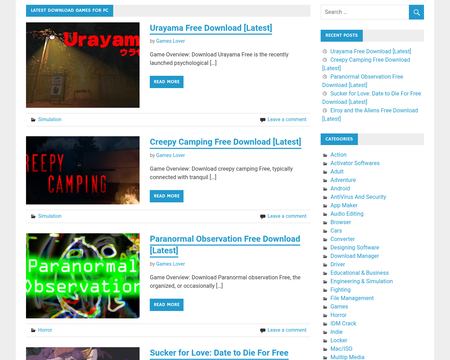
Task: Open Urayama Free Download post title
Action: (x=211, y=28)
